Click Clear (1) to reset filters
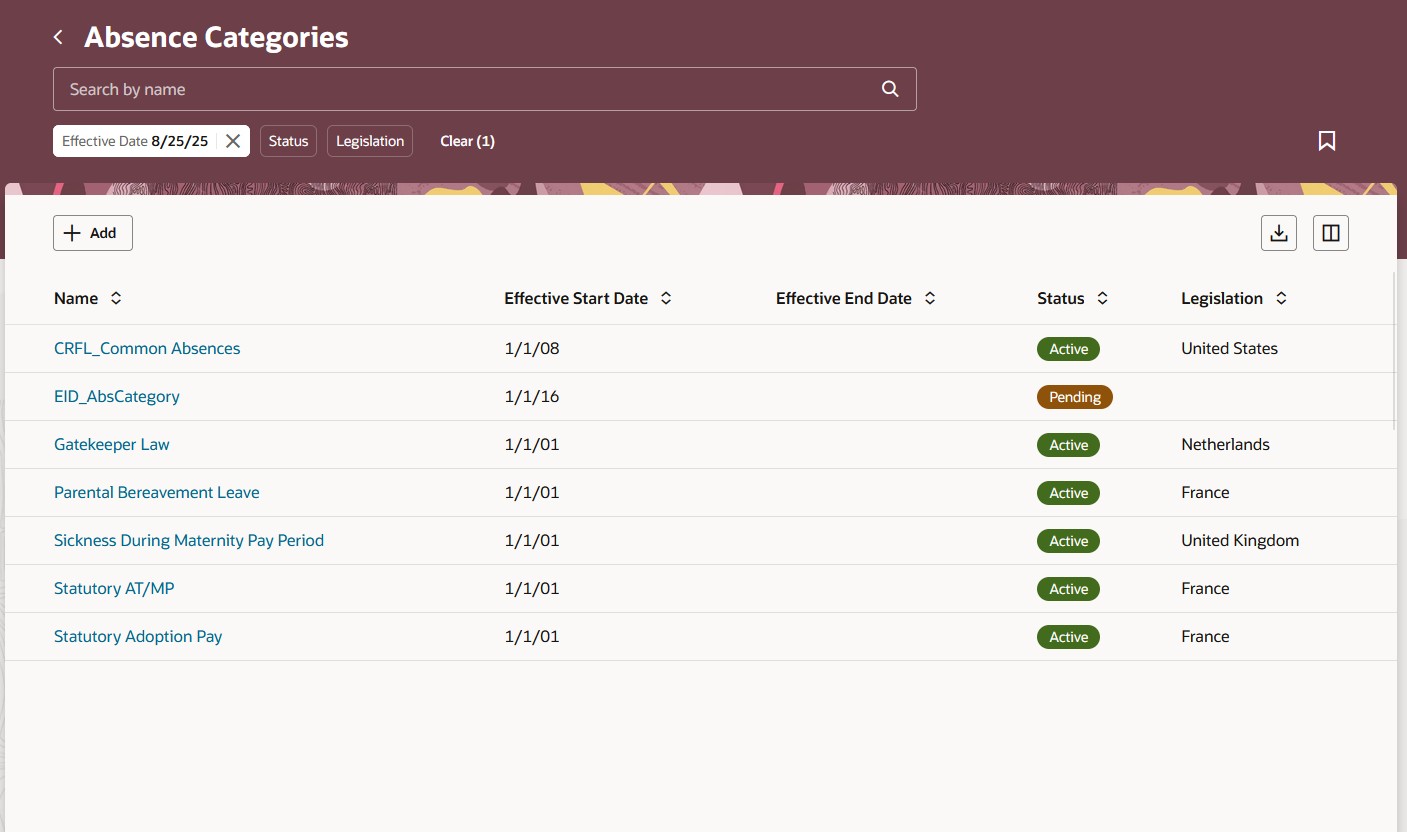 pyautogui.click(x=467, y=140)
